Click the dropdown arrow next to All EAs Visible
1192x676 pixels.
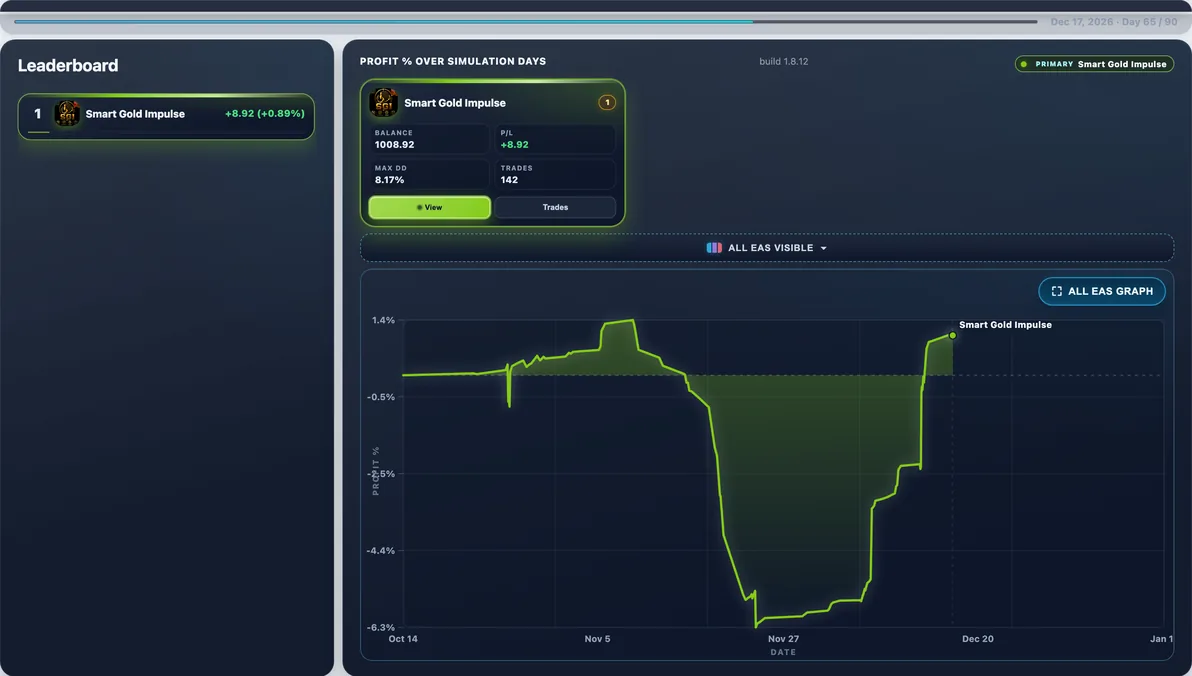823,249
